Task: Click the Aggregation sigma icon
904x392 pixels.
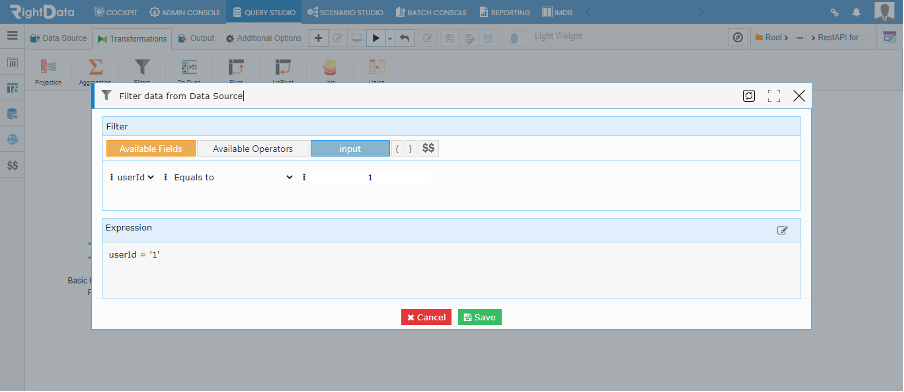Action: 95,67
